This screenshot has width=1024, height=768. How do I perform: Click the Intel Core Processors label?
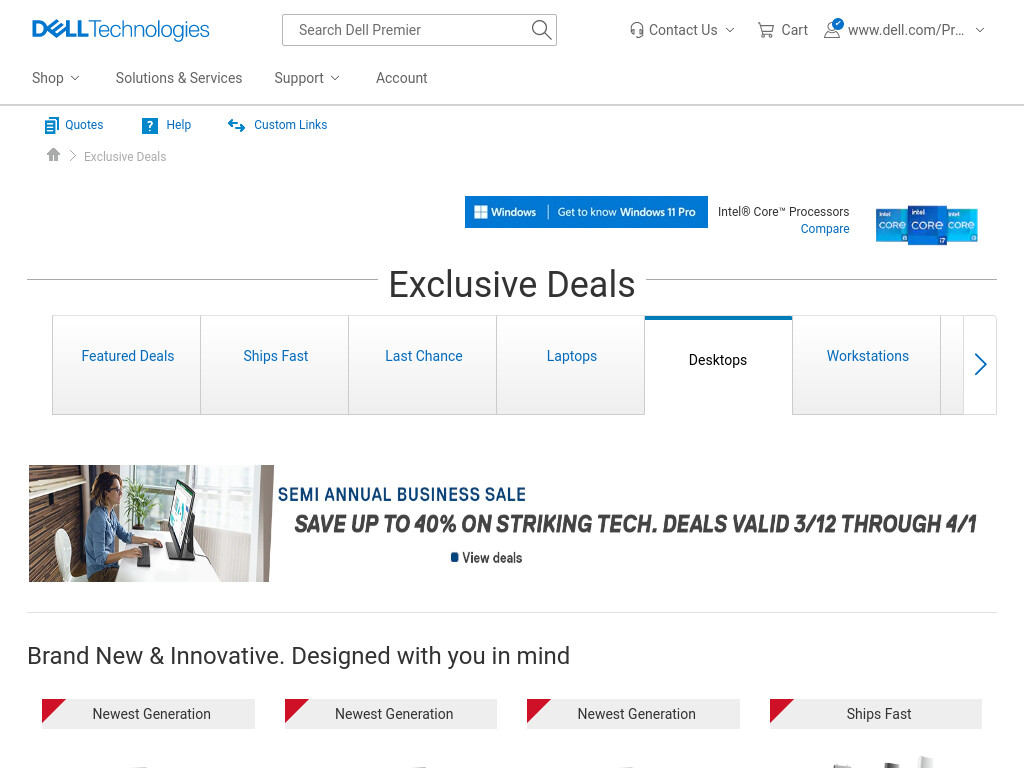point(783,212)
